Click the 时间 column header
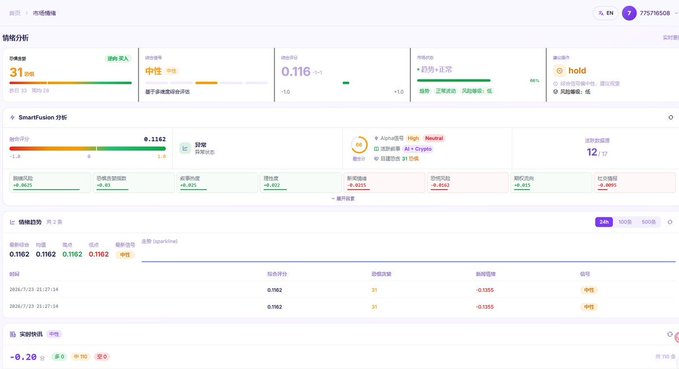This screenshot has height=369, width=679. click(x=14, y=274)
